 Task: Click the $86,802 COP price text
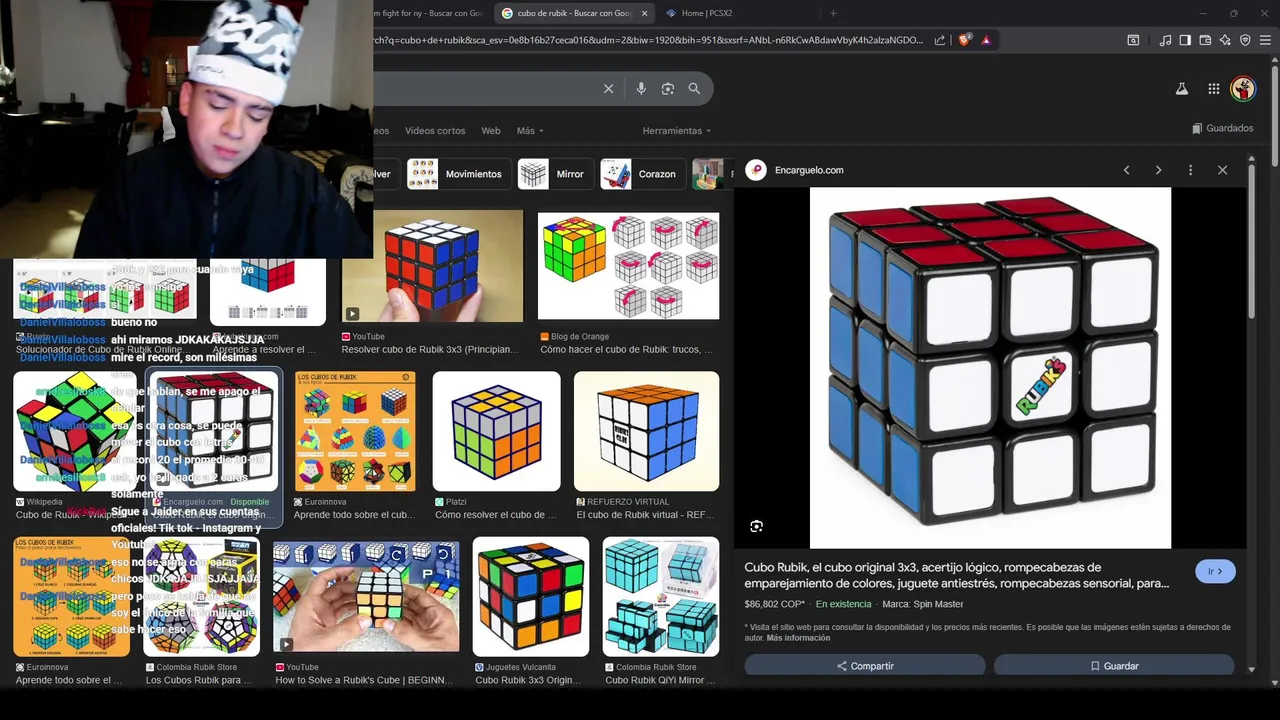tap(774, 604)
